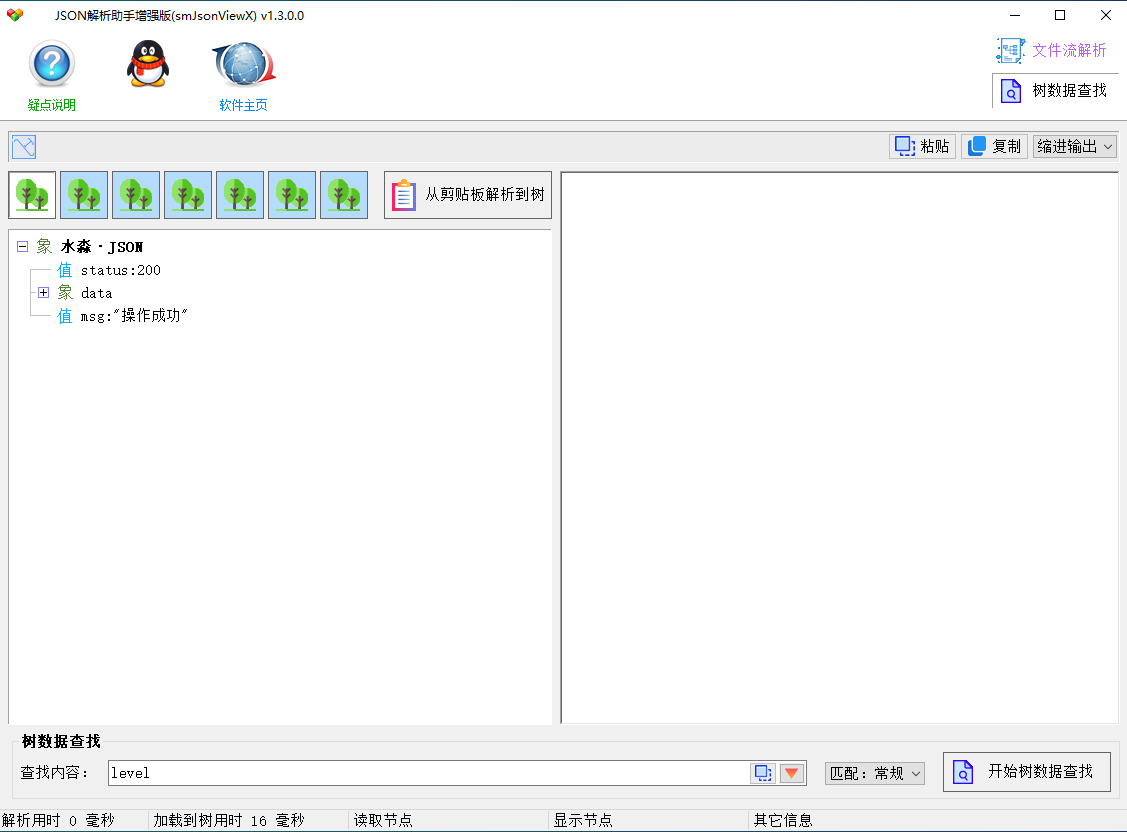Image resolution: width=1127 pixels, height=832 pixels.
Task: Click 显示节点 status entry
Action: [x=583, y=821]
